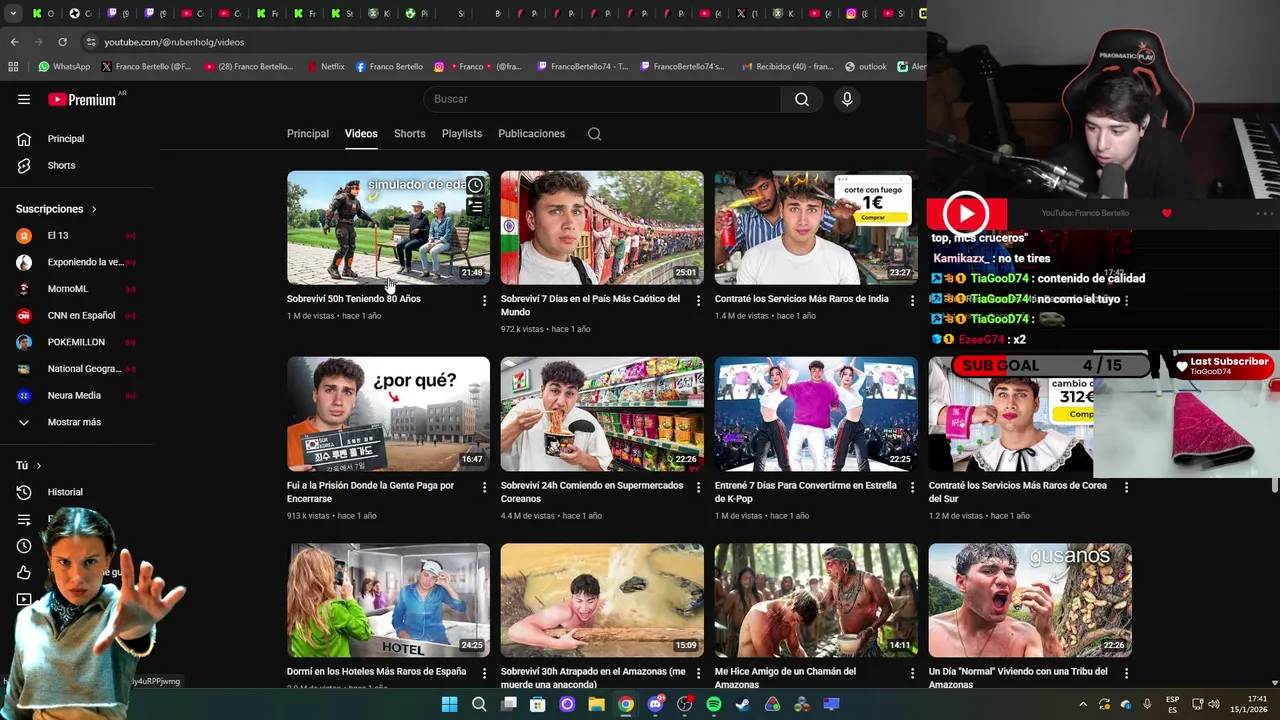Click title Me Hice Amigo de un Chamán
This screenshot has height=720, width=1280.
[785, 678]
